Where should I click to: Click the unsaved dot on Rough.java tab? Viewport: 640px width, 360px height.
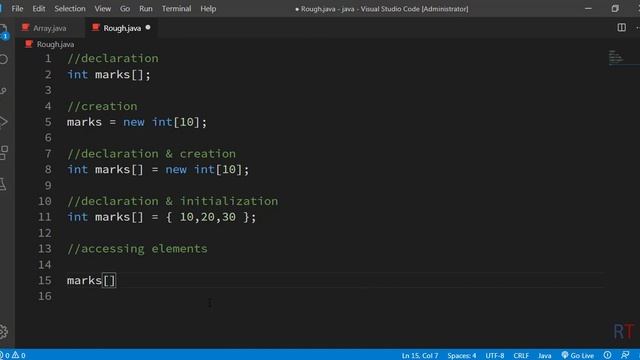pyautogui.click(x=148, y=27)
